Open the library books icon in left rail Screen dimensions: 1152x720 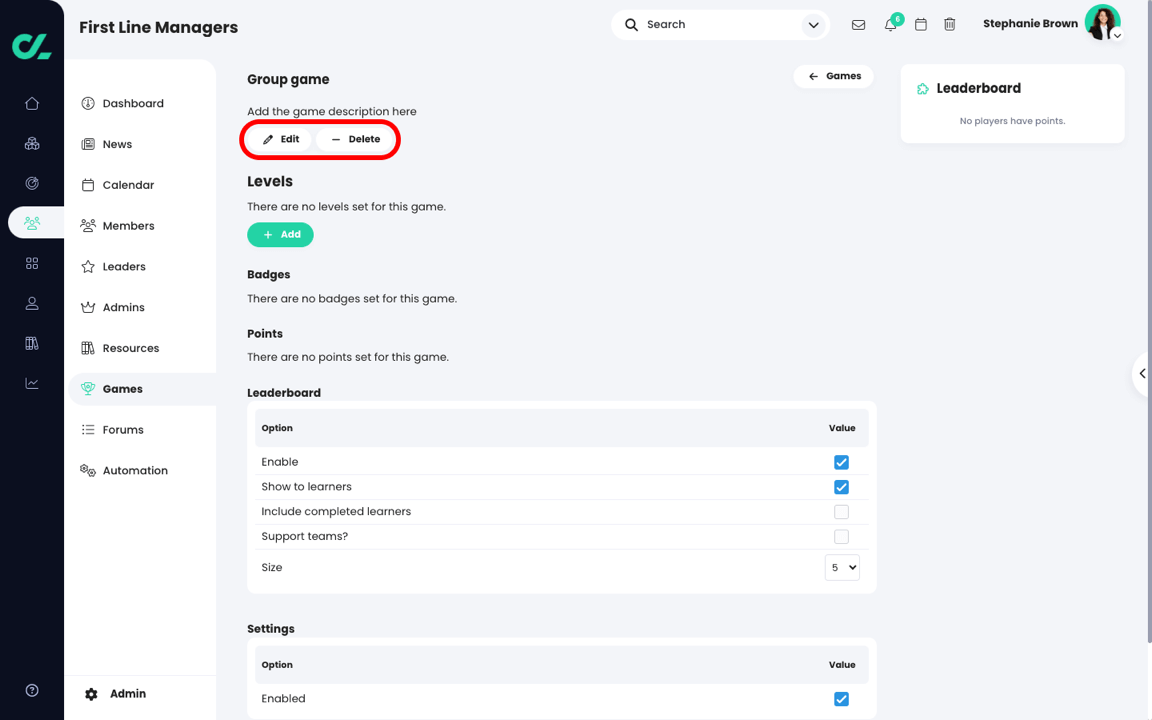[32, 343]
